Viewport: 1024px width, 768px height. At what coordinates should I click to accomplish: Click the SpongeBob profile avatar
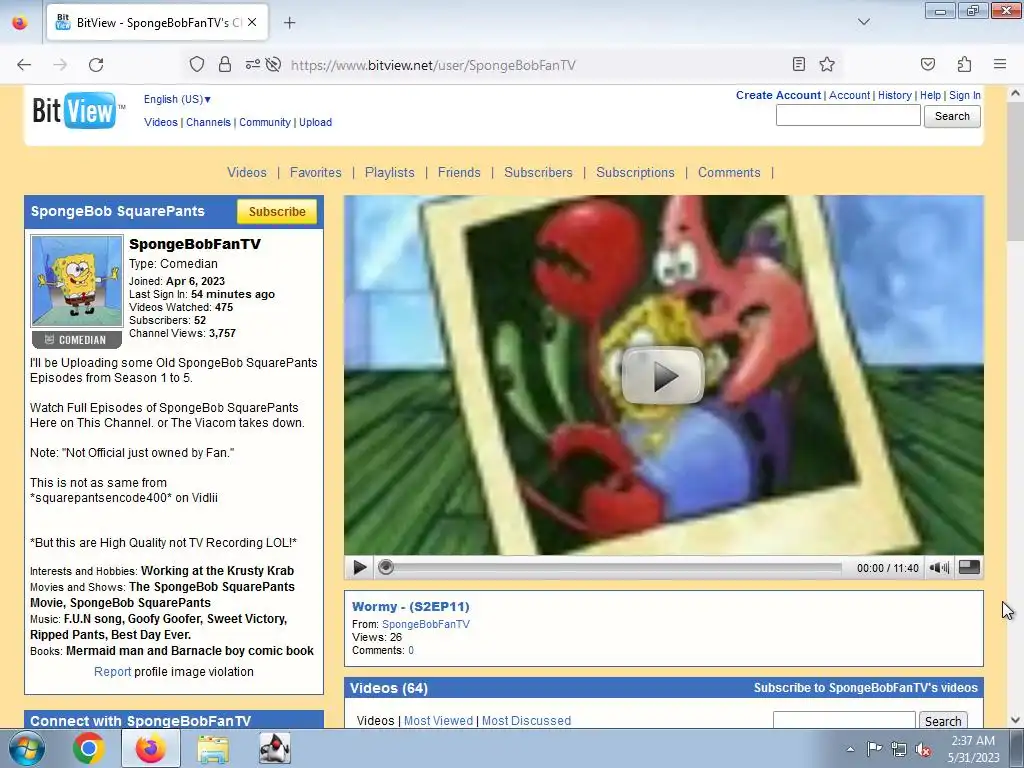[x=76, y=281]
